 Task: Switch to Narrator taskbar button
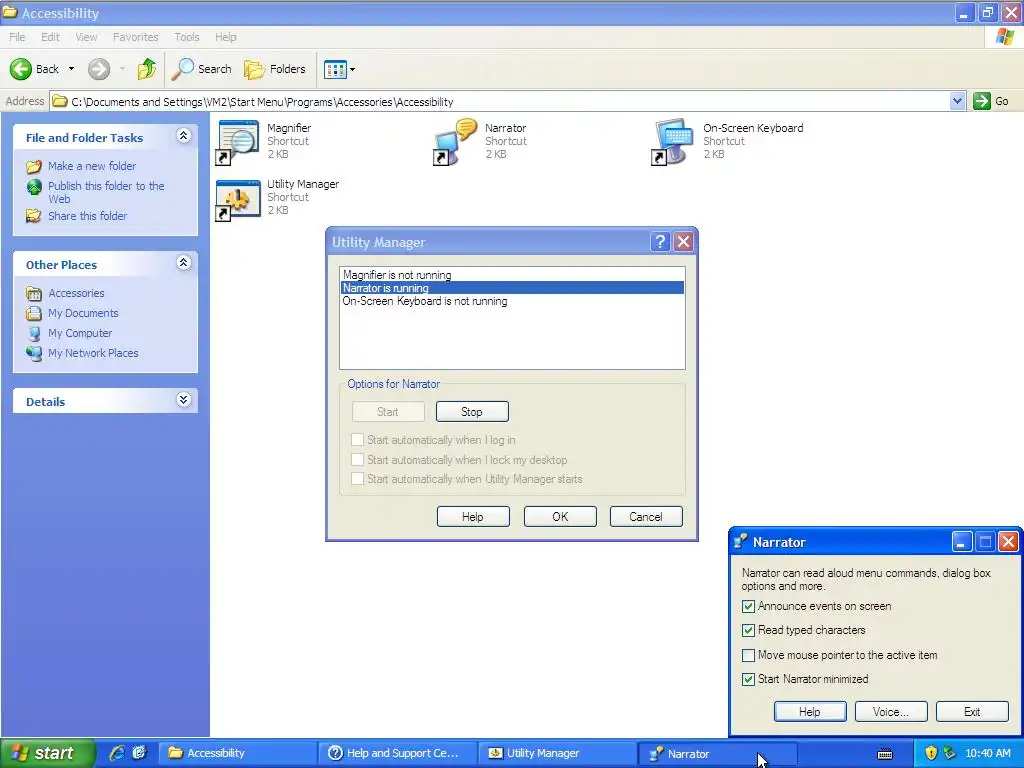click(717, 754)
